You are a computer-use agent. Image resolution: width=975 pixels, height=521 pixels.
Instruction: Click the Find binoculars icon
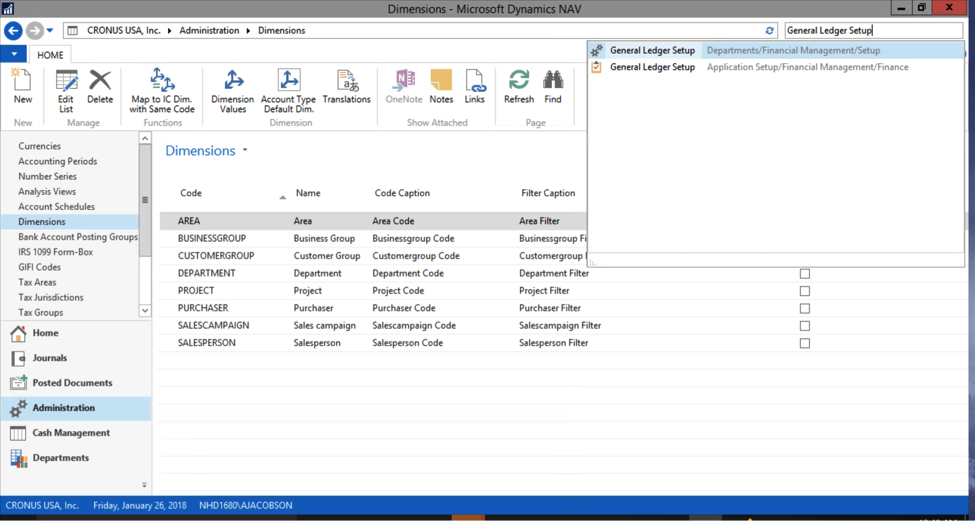tap(553, 86)
